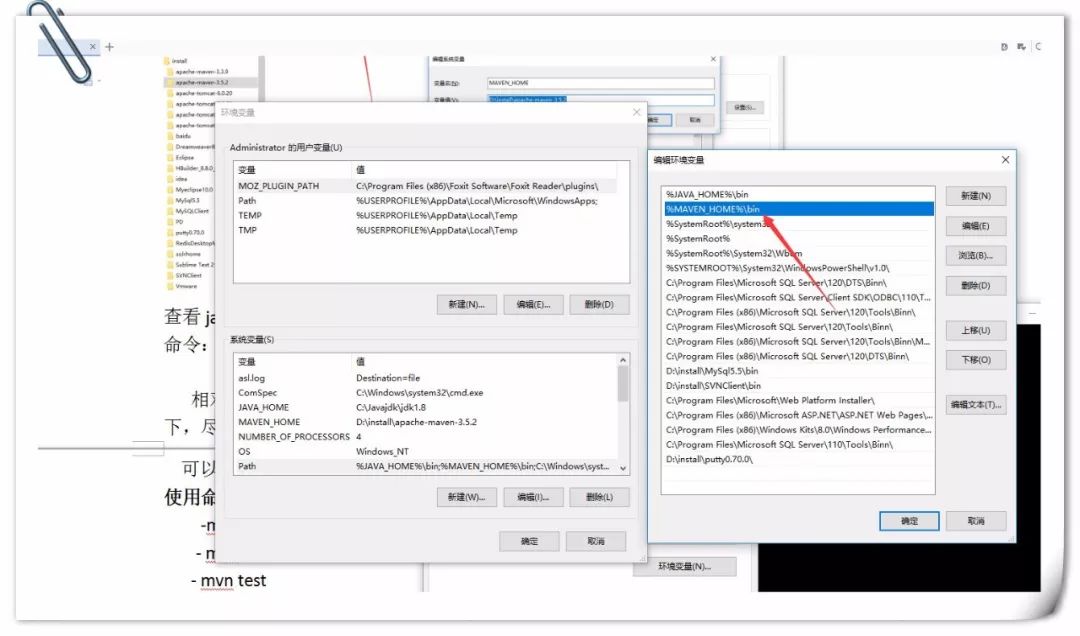Click the RedisDesktop folder icon

pos(168,242)
